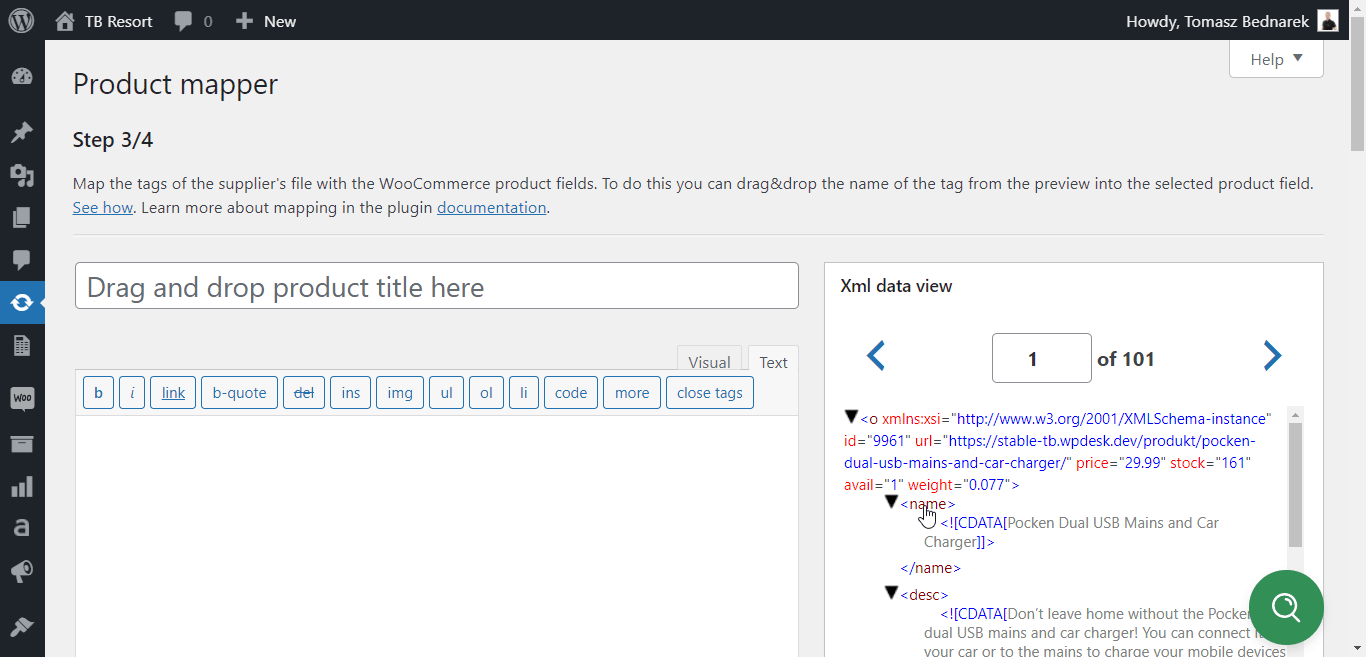Click the <desc> opening tag text
Screen dimensions: 1366x657
(x=925, y=595)
